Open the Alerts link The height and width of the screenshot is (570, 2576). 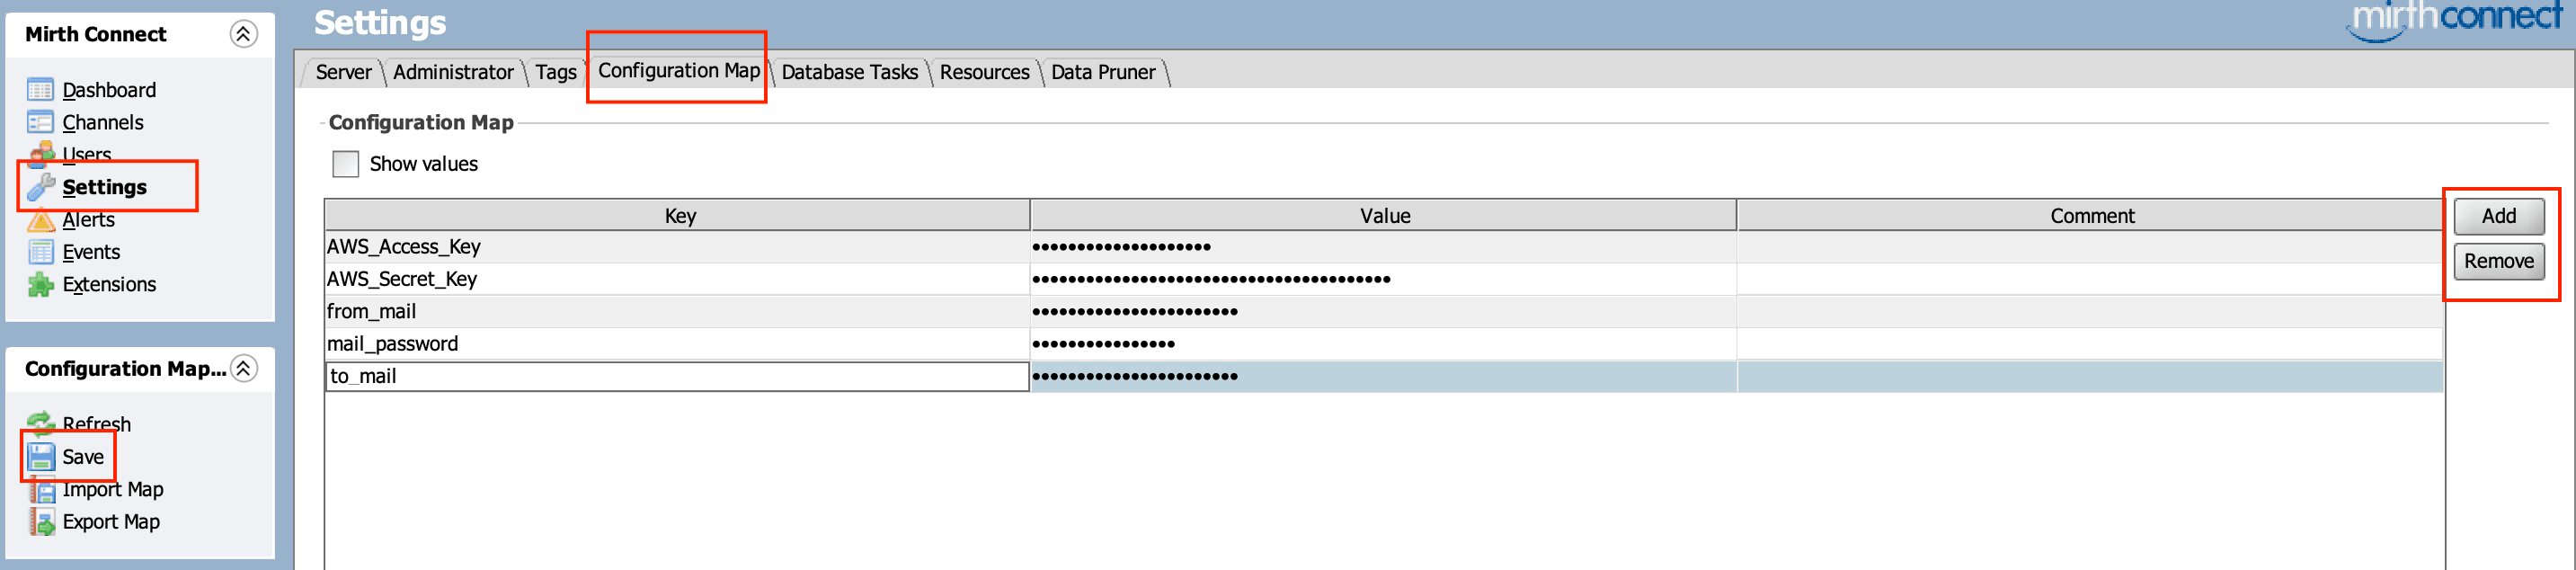coord(89,220)
